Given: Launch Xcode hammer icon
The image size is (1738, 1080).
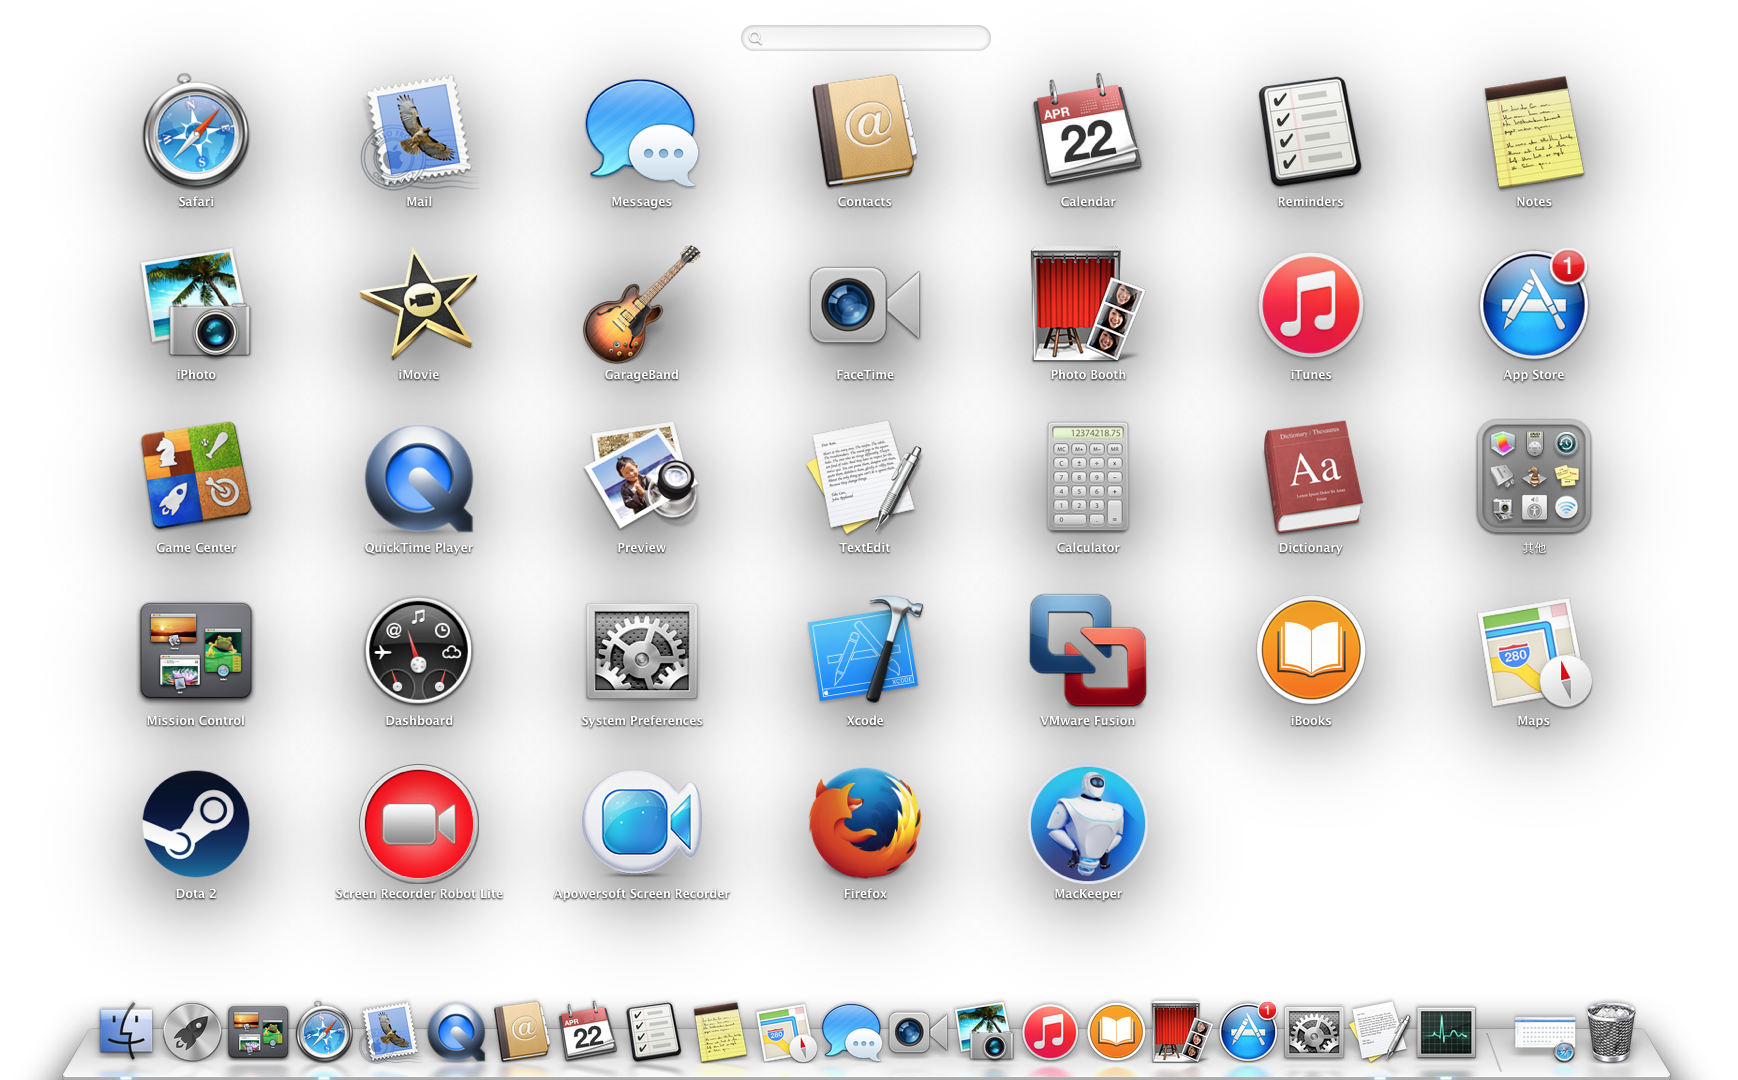Looking at the screenshot, I should coord(865,650).
